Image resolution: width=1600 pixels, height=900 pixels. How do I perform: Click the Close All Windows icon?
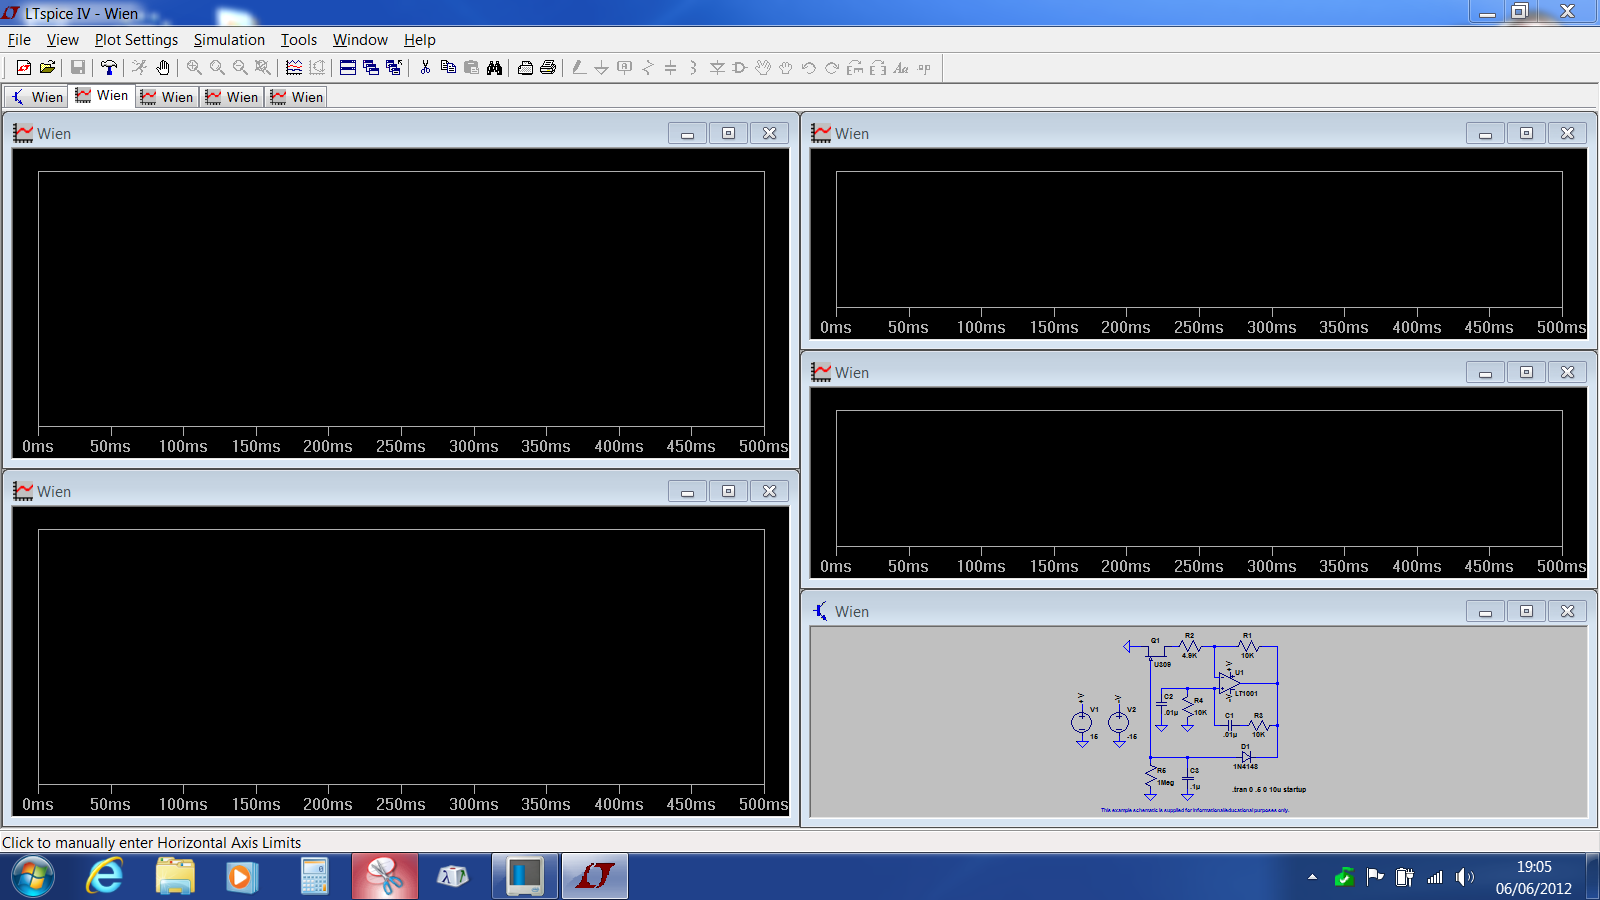tap(394, 68)
